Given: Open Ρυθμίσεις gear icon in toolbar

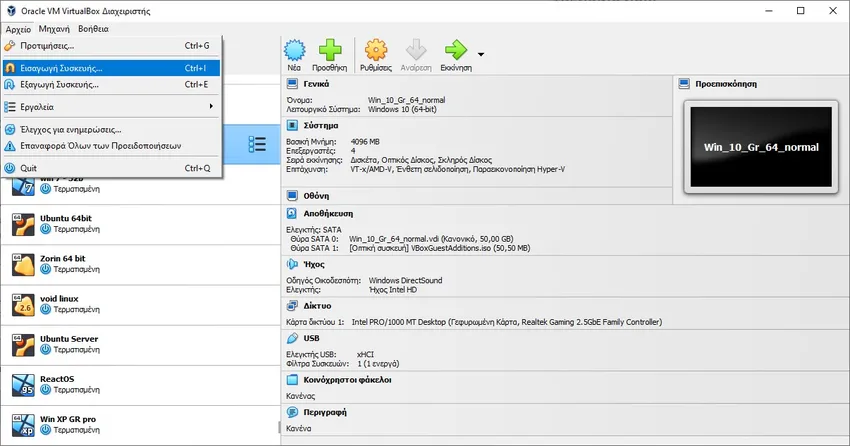Looking at the screenshot, I should coord(376,50).
